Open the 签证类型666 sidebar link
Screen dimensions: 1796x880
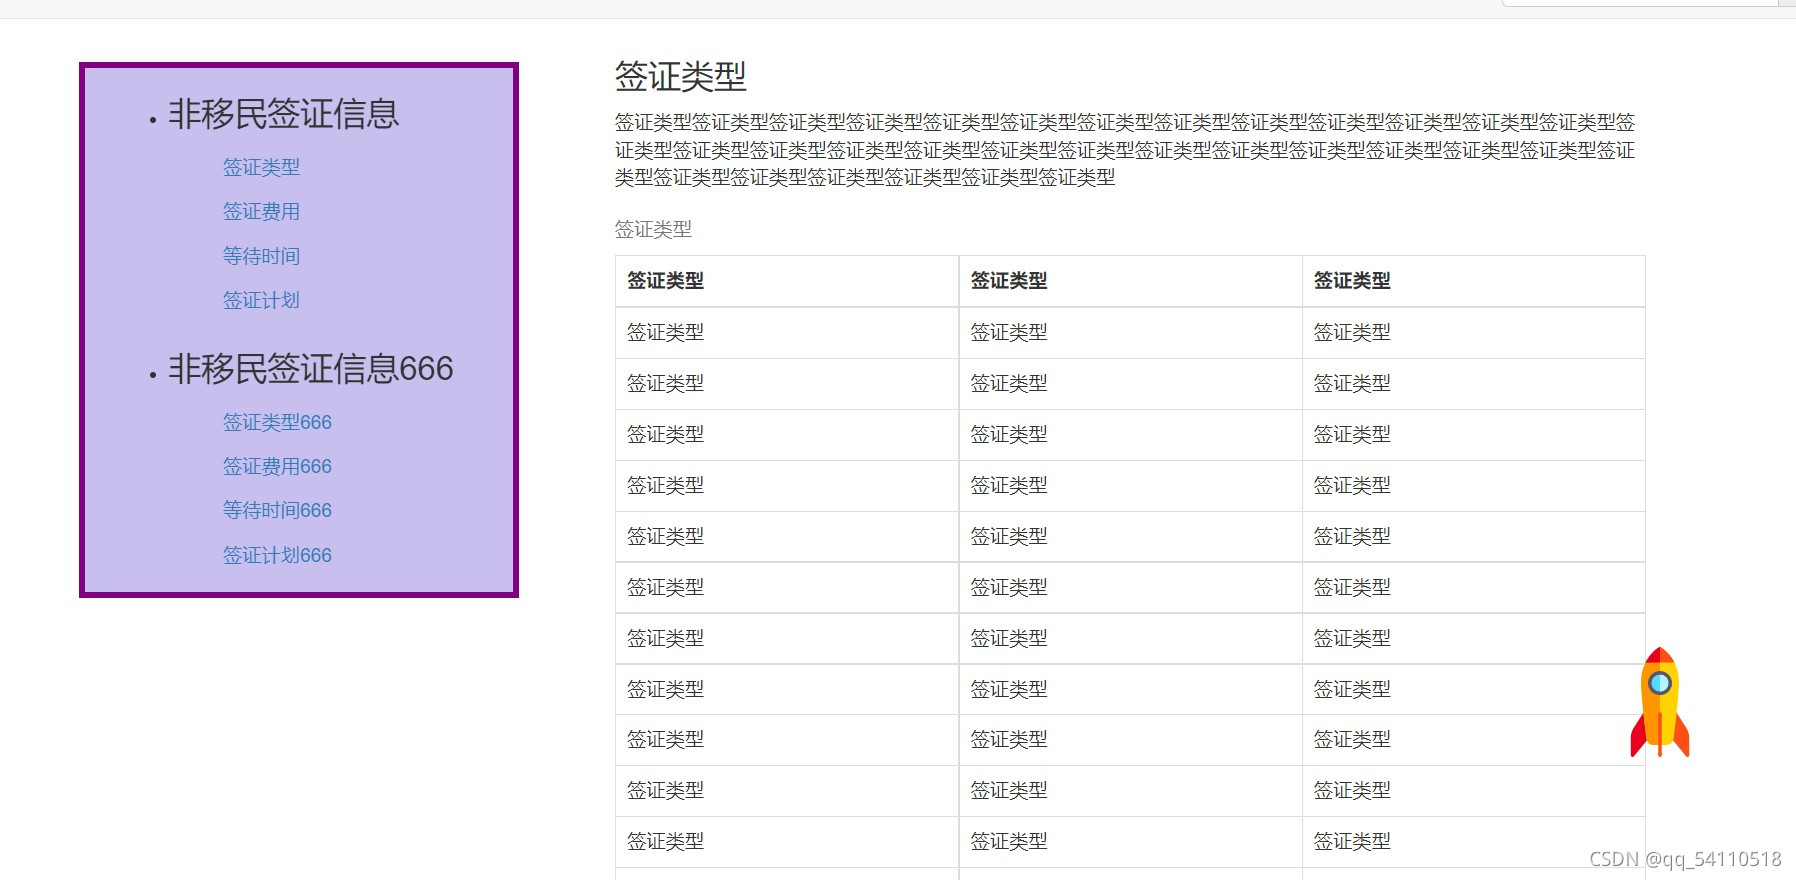[x=277, y=422]
